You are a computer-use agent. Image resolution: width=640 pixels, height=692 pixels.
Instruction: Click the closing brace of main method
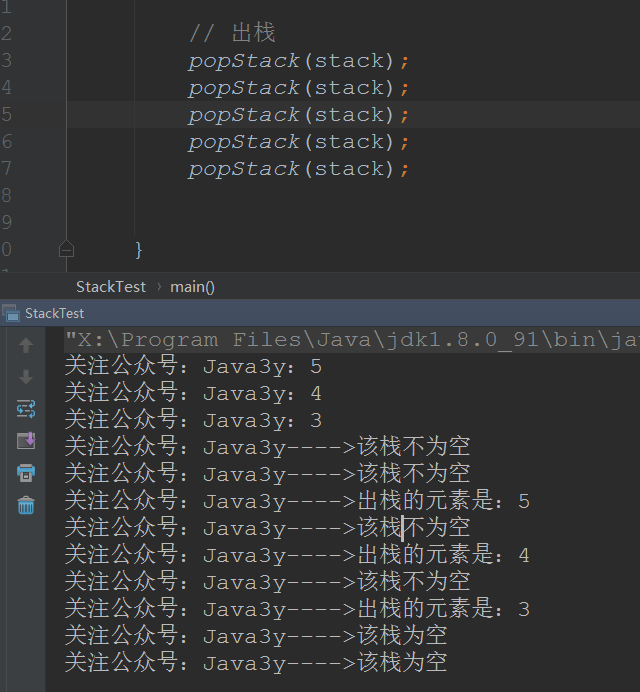[139, 250]
